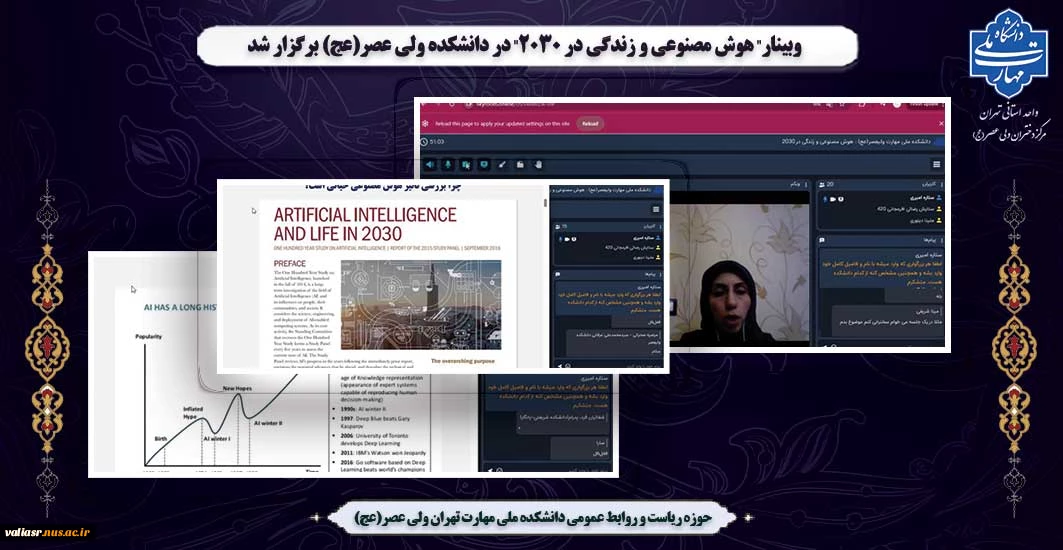
Task: Toggle the microphone icon in webinar toolbar
Action: click(x=448, y=164)
